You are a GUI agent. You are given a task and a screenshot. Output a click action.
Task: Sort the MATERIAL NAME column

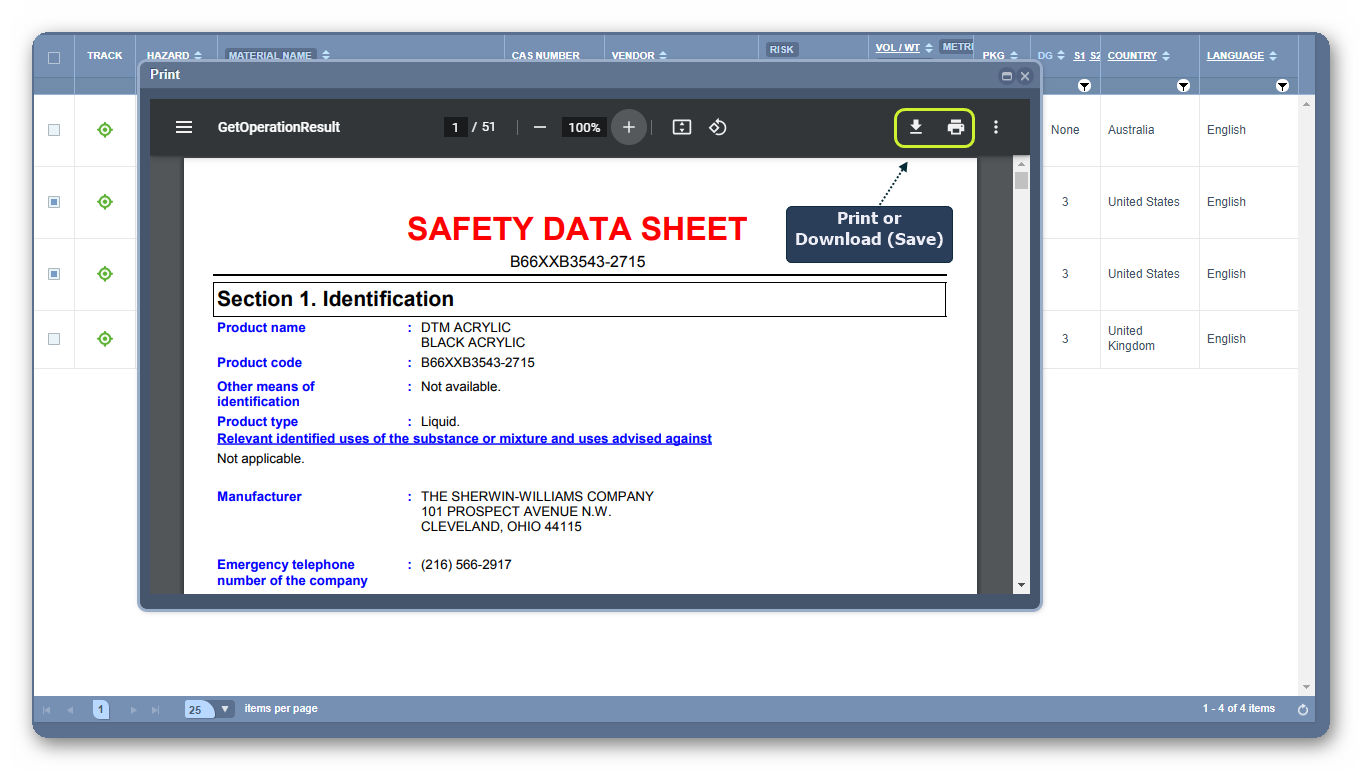pos(271,55)
